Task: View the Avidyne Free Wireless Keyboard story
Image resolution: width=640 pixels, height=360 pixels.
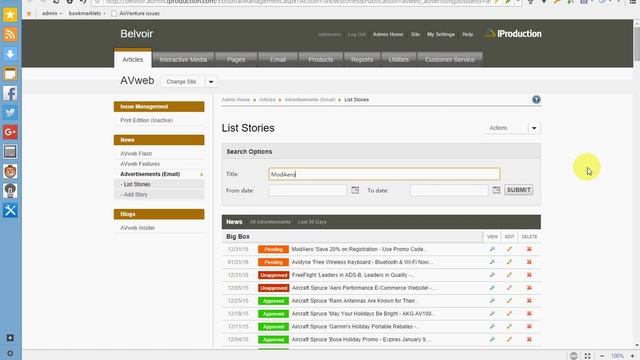Action: point(492,262)
